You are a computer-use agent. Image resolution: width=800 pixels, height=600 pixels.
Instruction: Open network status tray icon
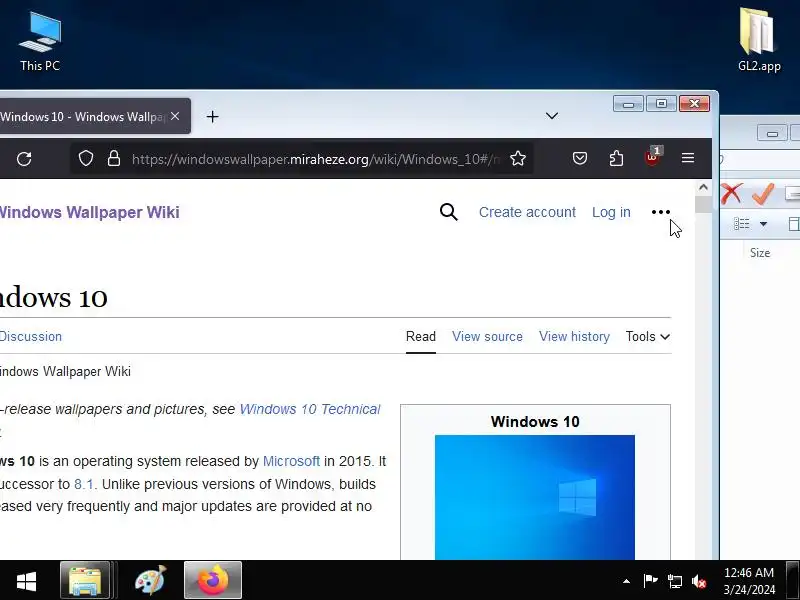674,581
